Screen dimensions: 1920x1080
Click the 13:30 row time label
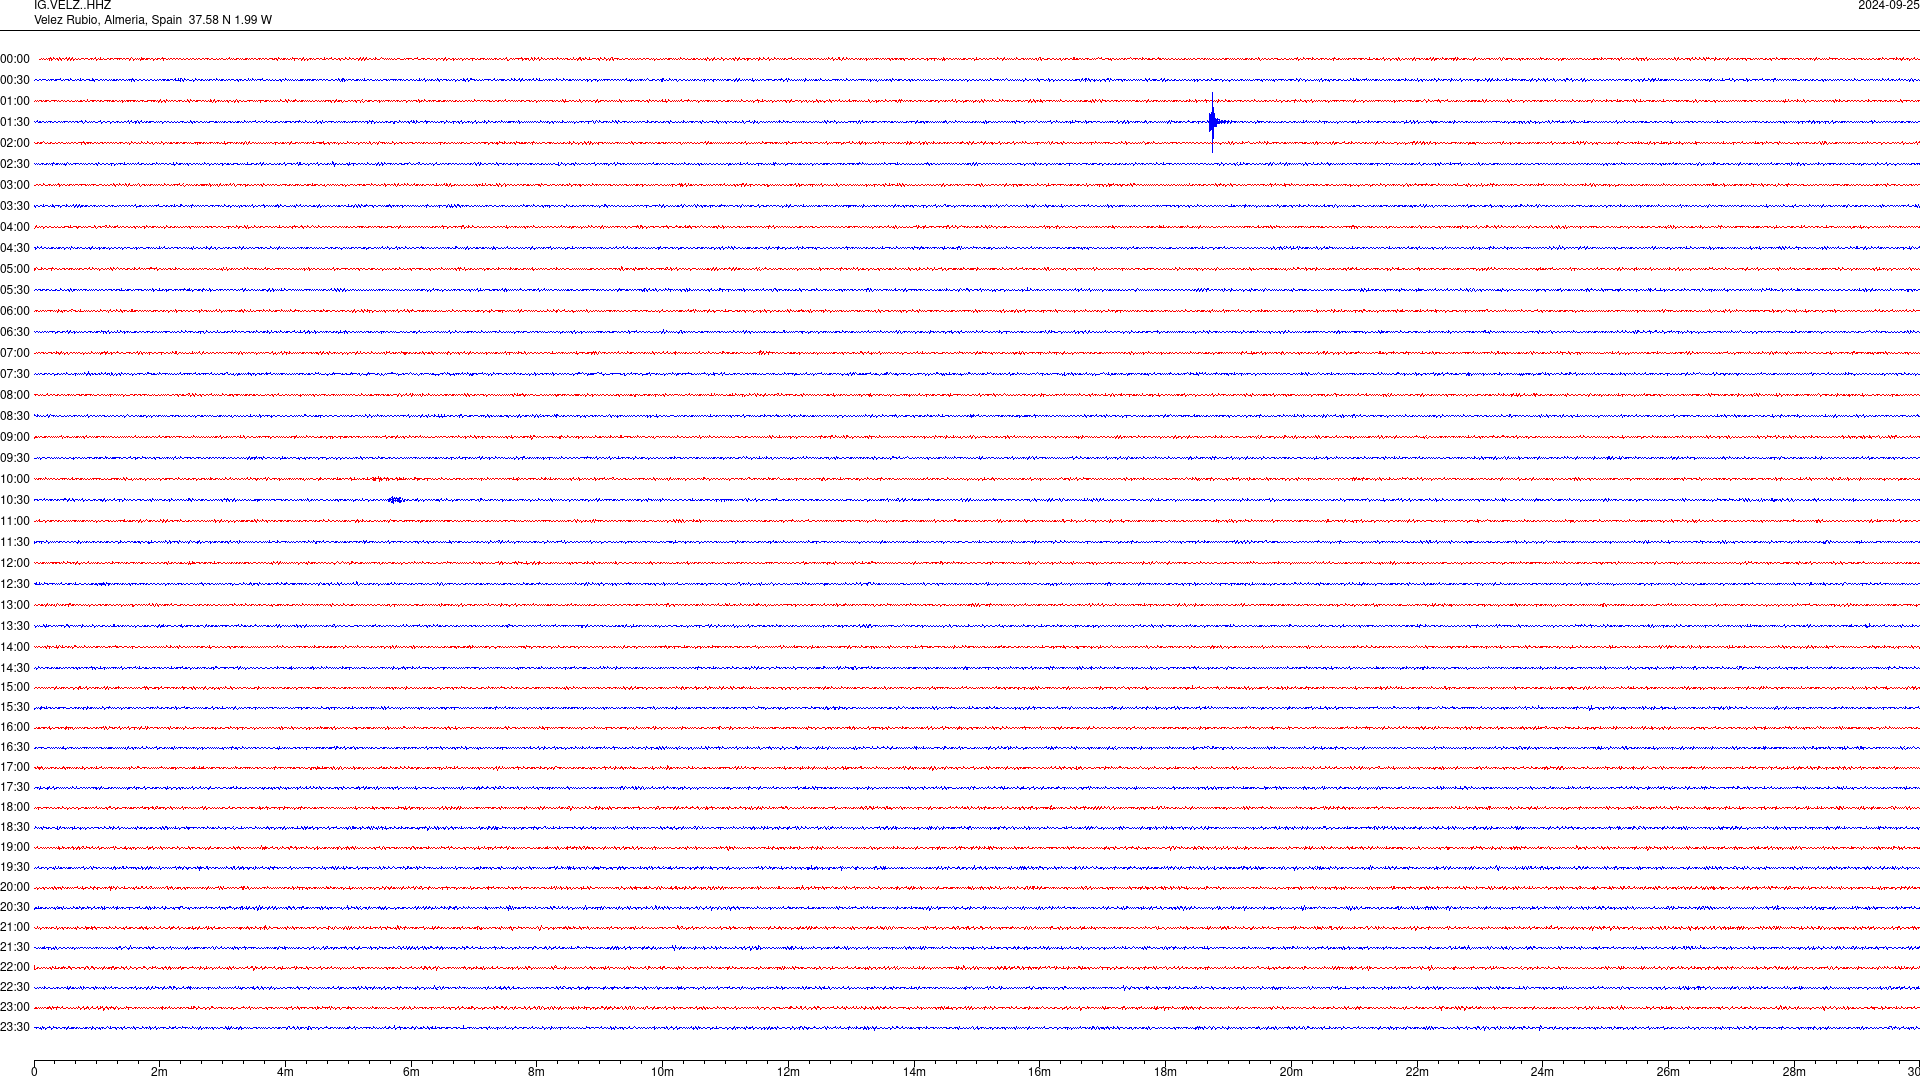[x=15, y=626]
